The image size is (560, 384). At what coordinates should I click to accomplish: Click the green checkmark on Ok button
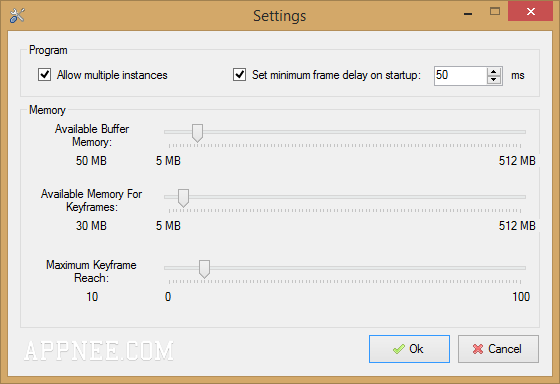[x=399, y=349]
